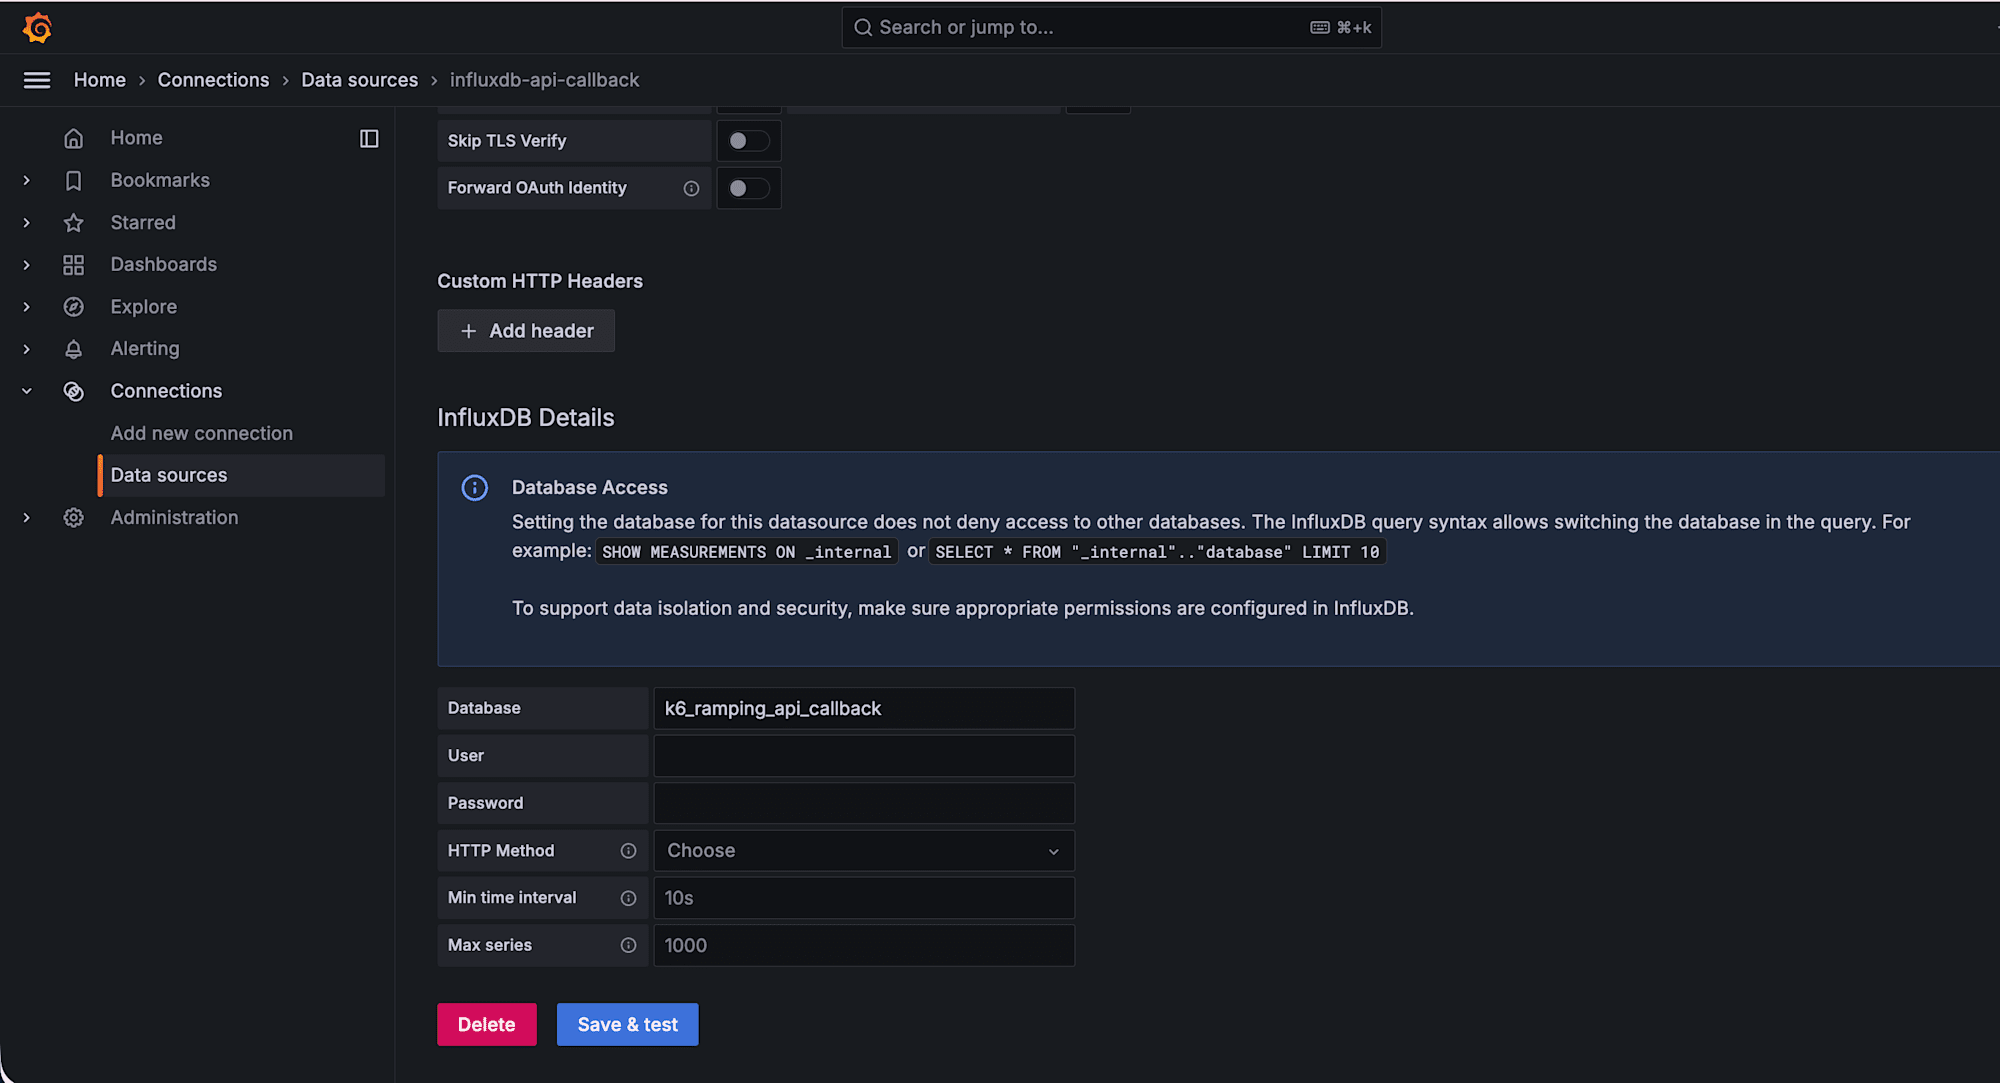Collapse the Connections sidebar section
The image size is (2000, 1083).
(x=27, y=391)
